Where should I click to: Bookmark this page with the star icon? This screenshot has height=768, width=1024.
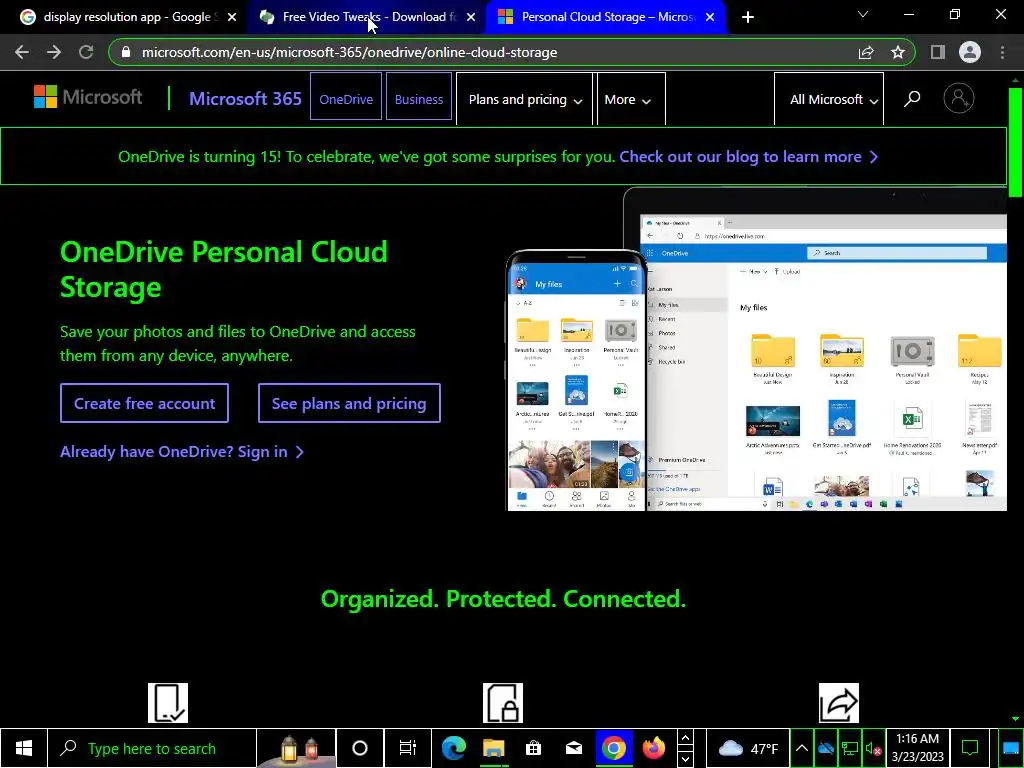(898, 52)
